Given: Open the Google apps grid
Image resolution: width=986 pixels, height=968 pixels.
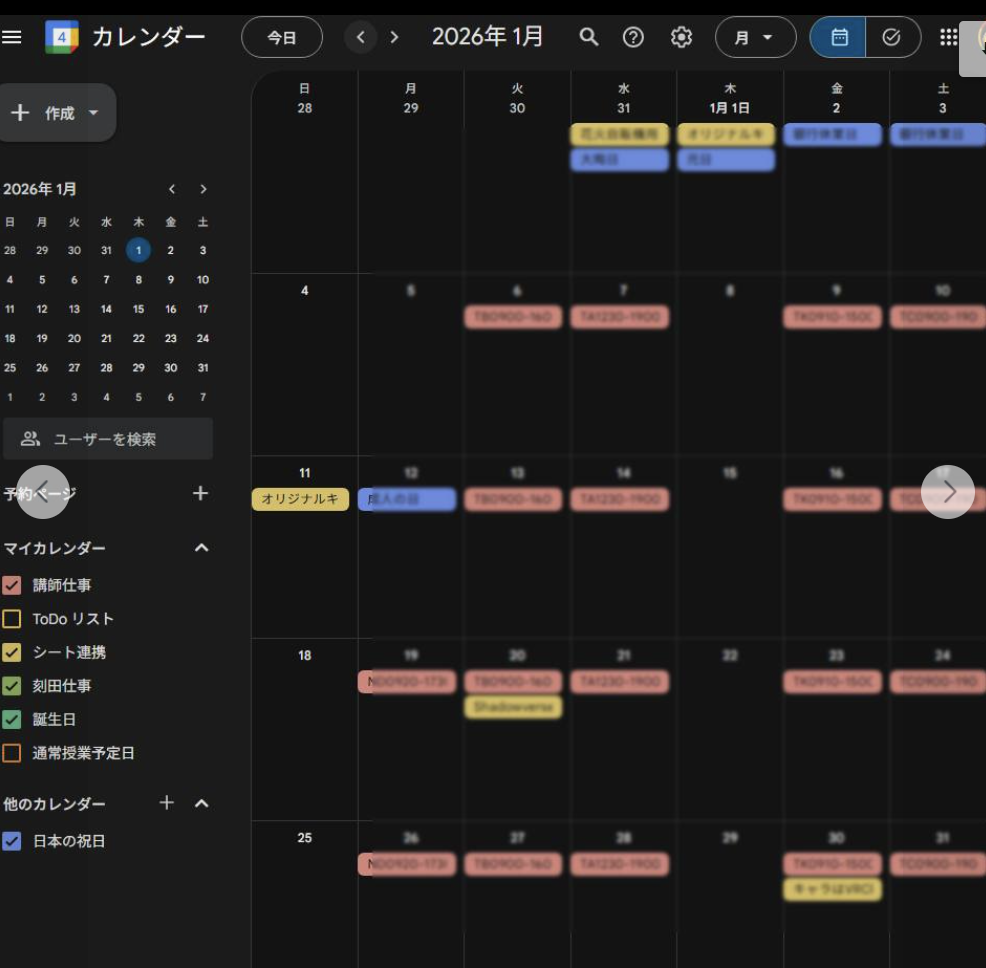Looking at the screenshot, I should [x=948, y=38].
